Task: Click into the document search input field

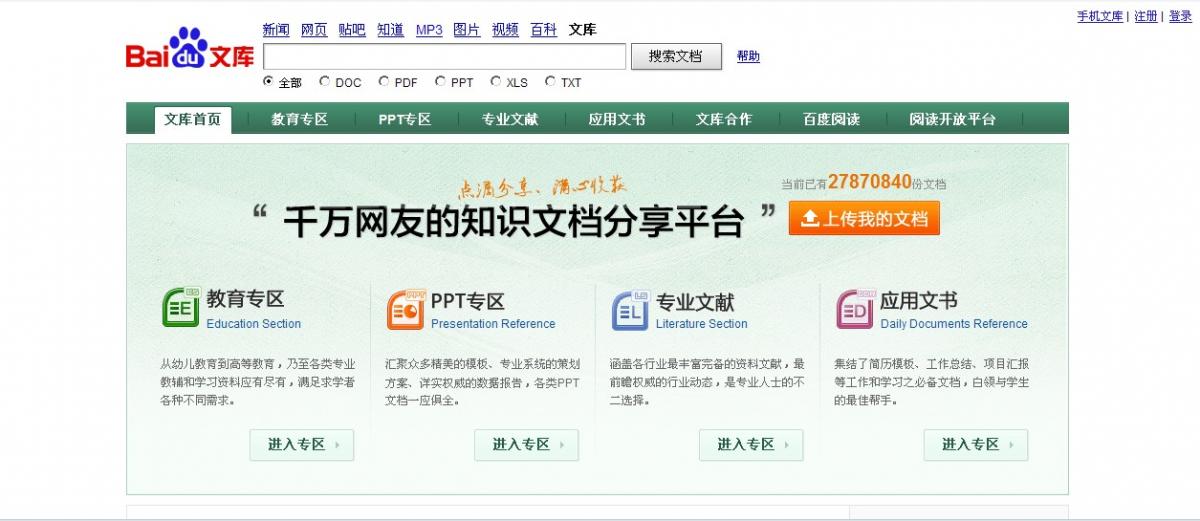Action: pyautogui.click(x=444, y=56)
